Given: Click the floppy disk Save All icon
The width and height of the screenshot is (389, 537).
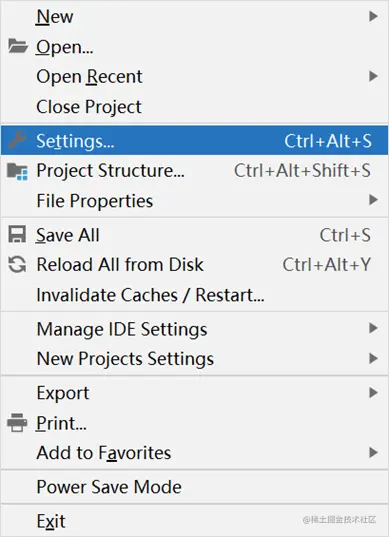Looking at the screenshot, I should pyautogui.click(x=17, y=234).
